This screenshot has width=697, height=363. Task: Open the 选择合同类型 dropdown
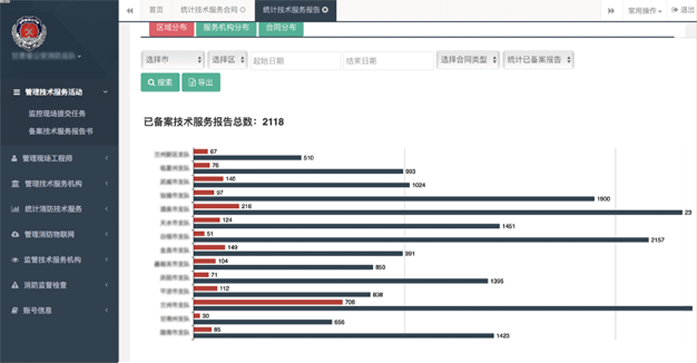coord(468,60)
